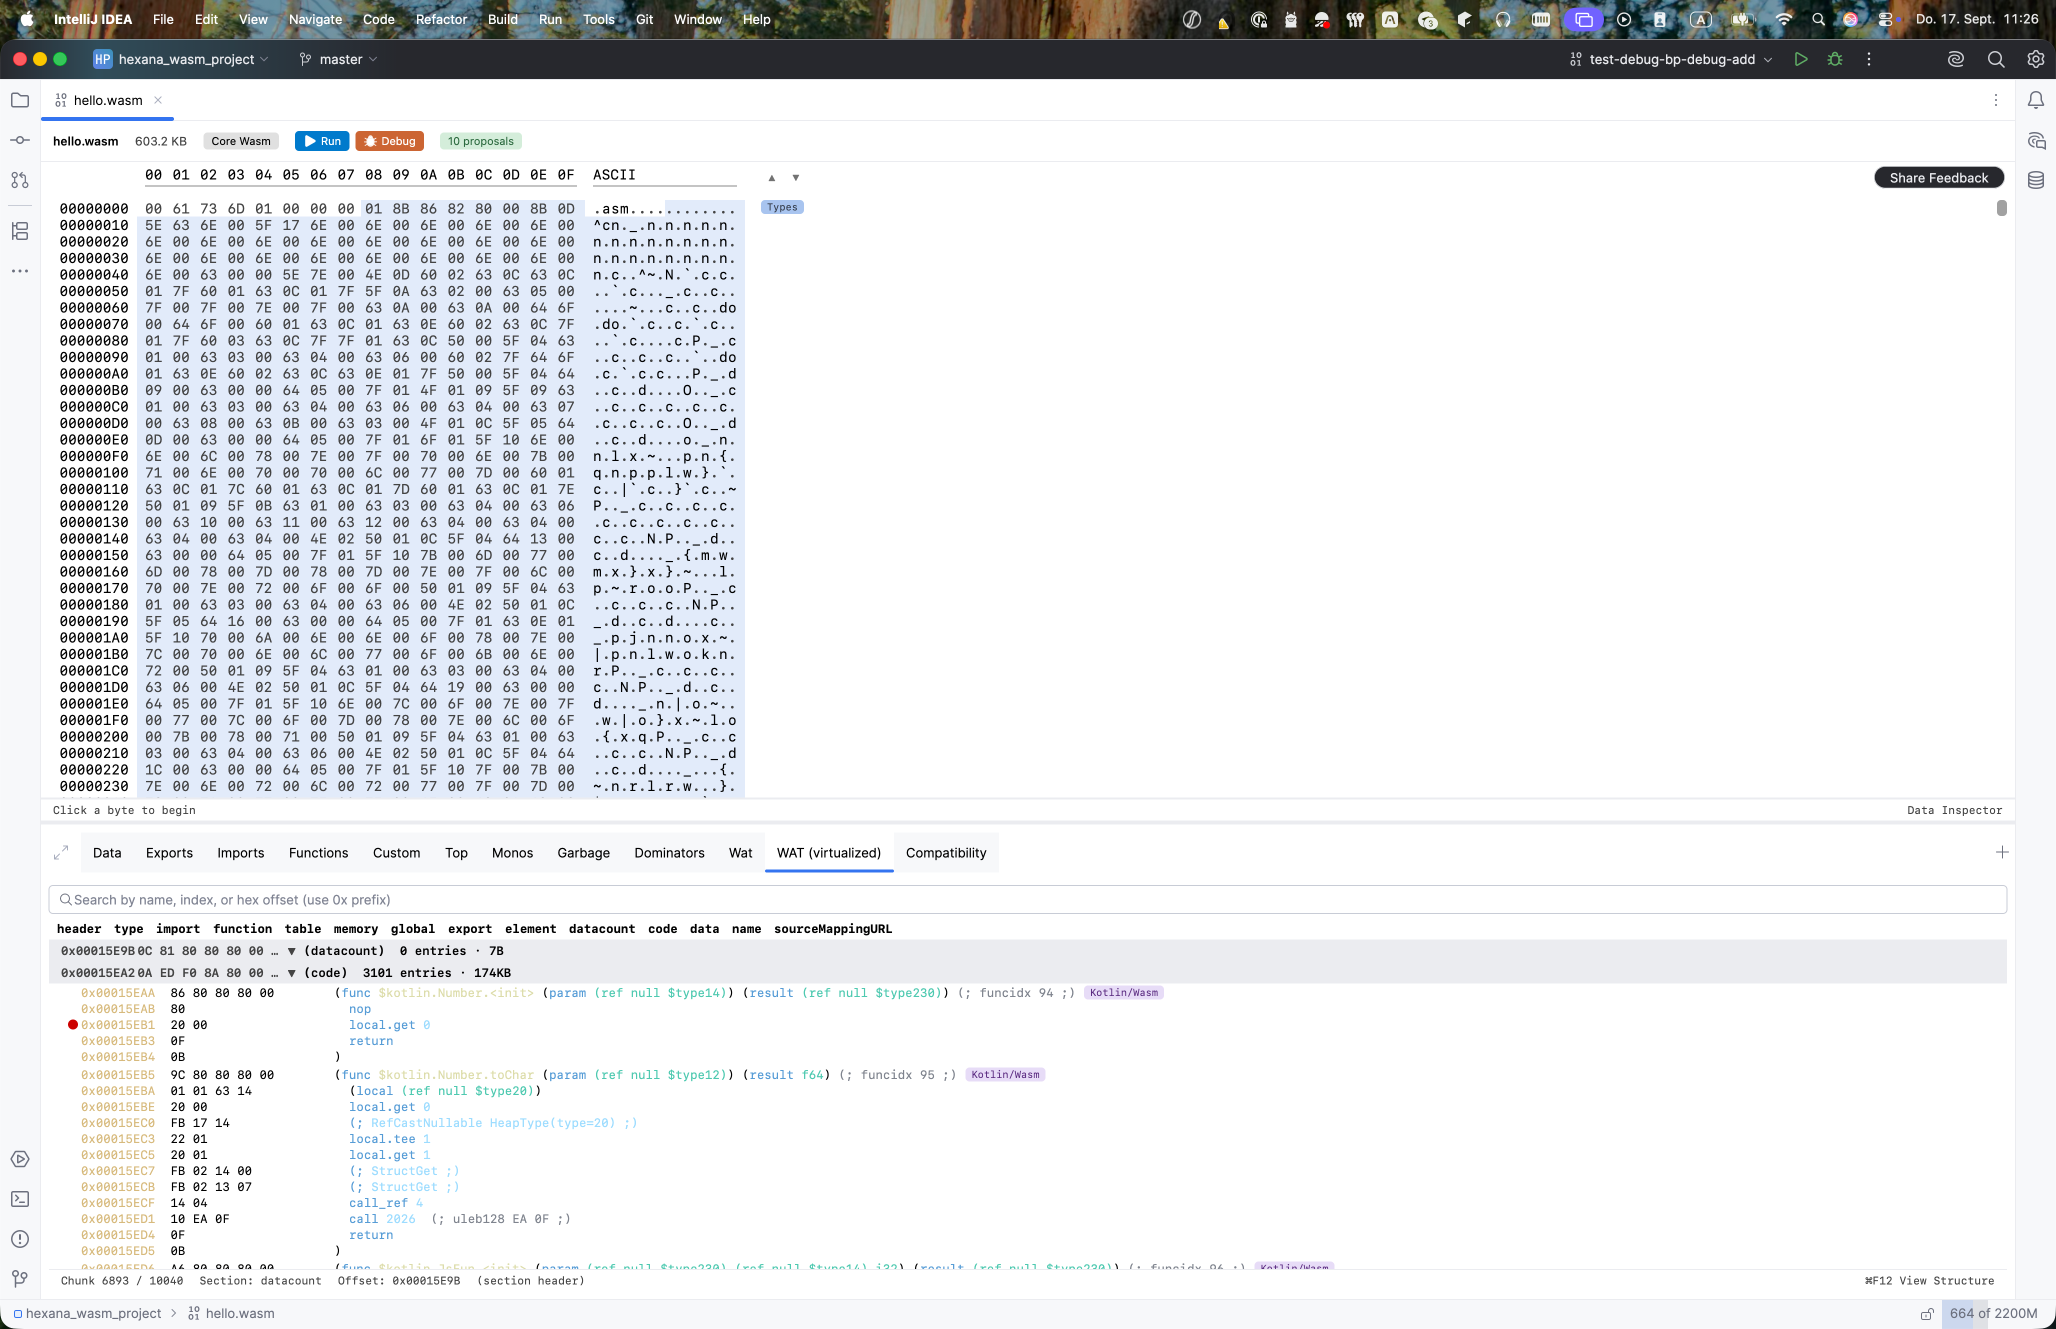Collapse the (datacount) section row
This screenshot has height=1329, width=2056.
click(291, 951)
